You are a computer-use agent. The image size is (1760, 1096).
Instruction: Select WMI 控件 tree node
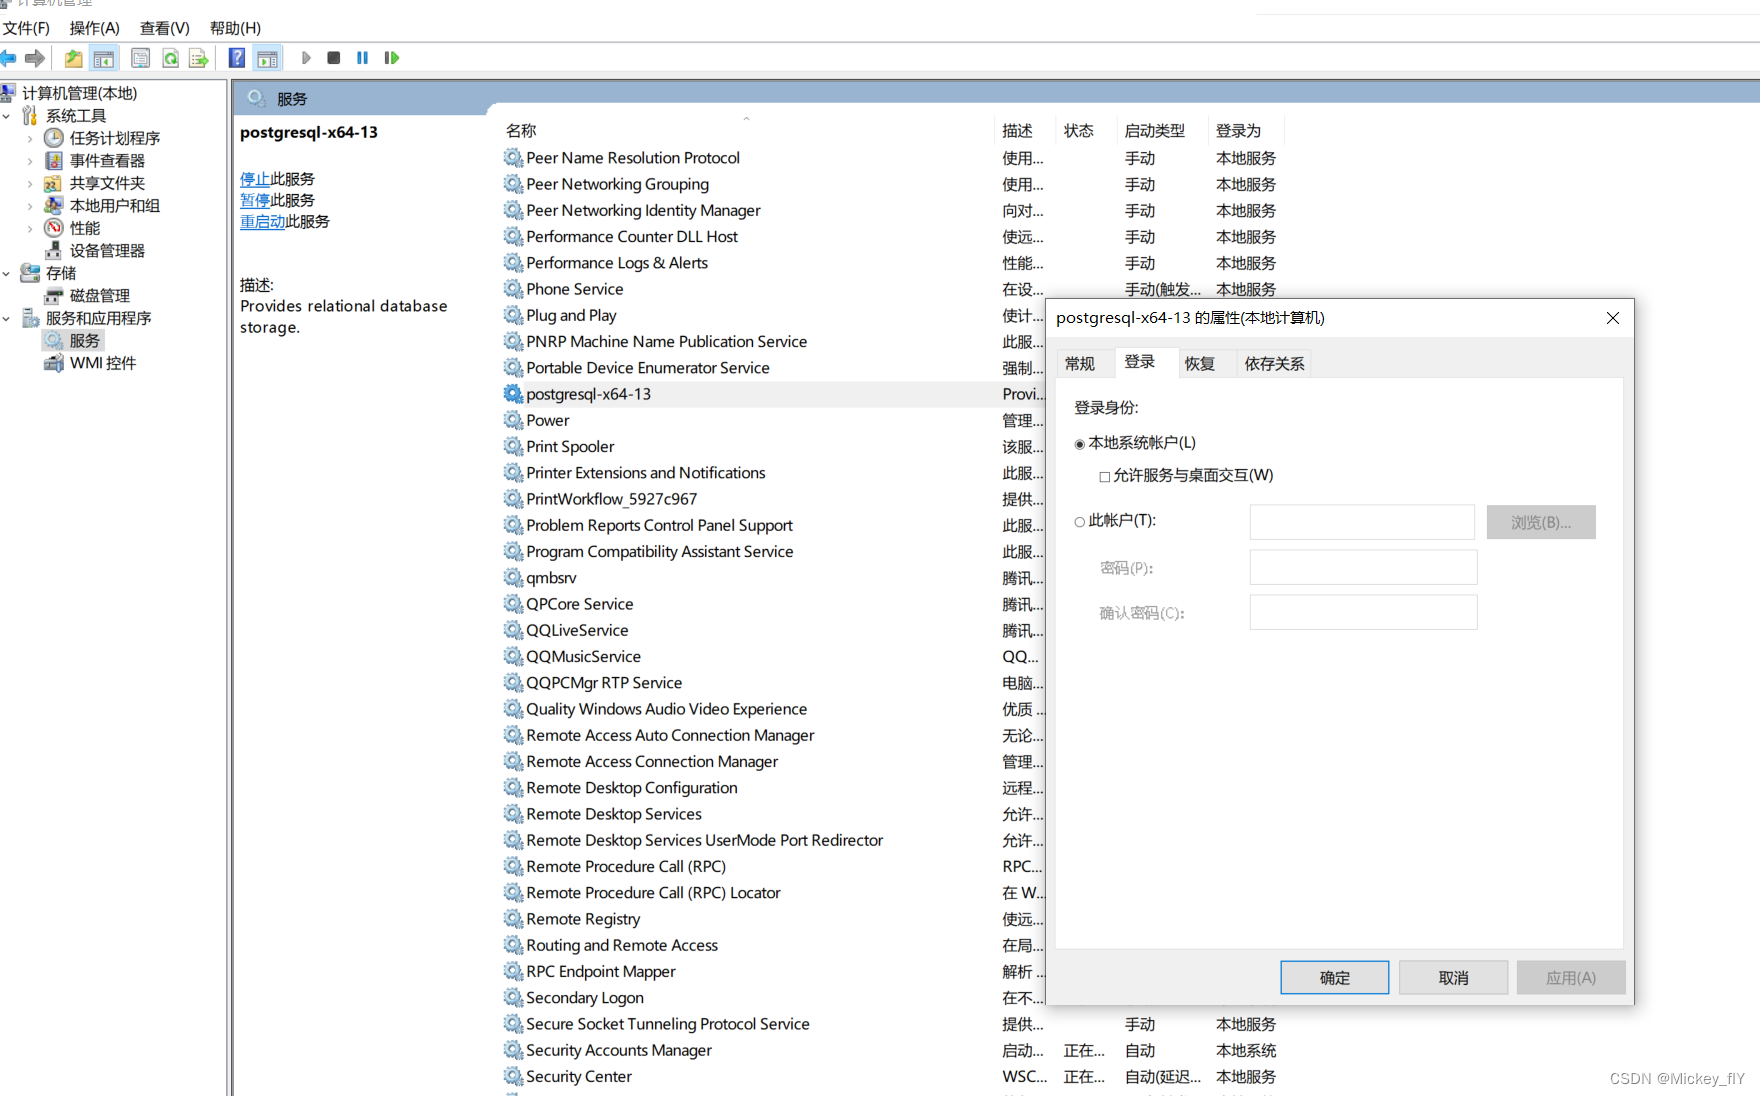pos(102,363)
